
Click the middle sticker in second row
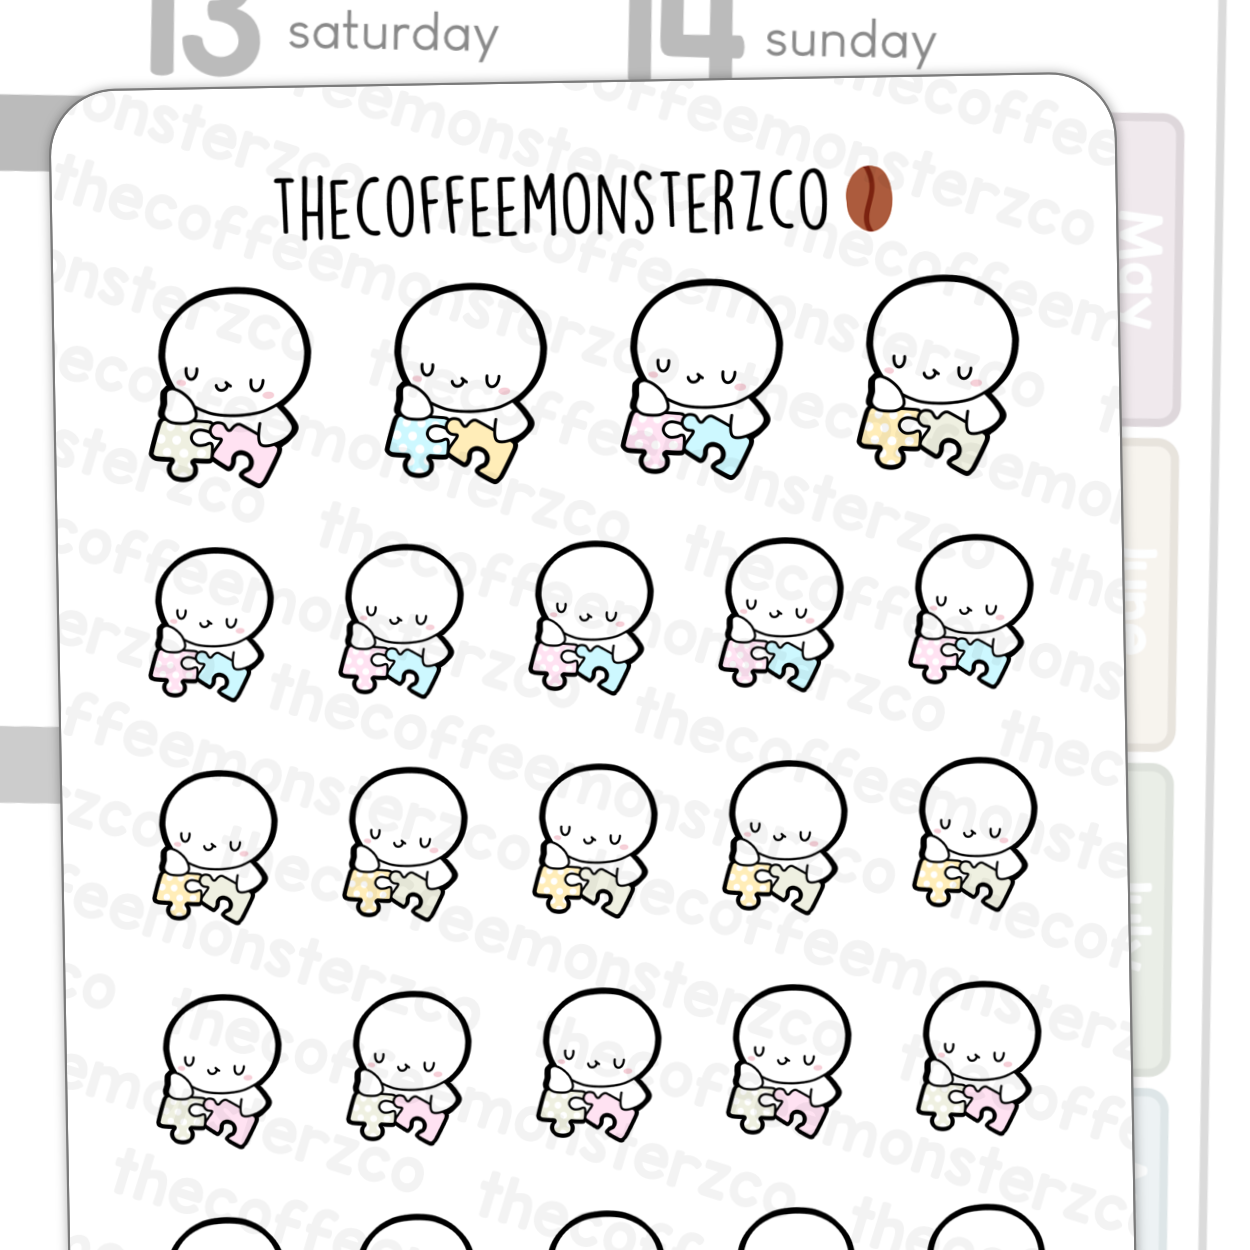click(x=591, y=617)
